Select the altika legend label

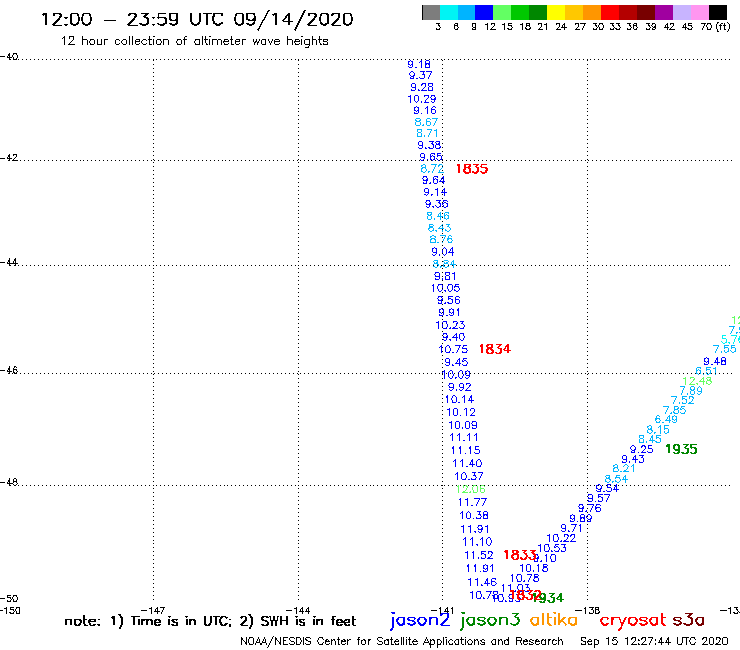point(554,620)
